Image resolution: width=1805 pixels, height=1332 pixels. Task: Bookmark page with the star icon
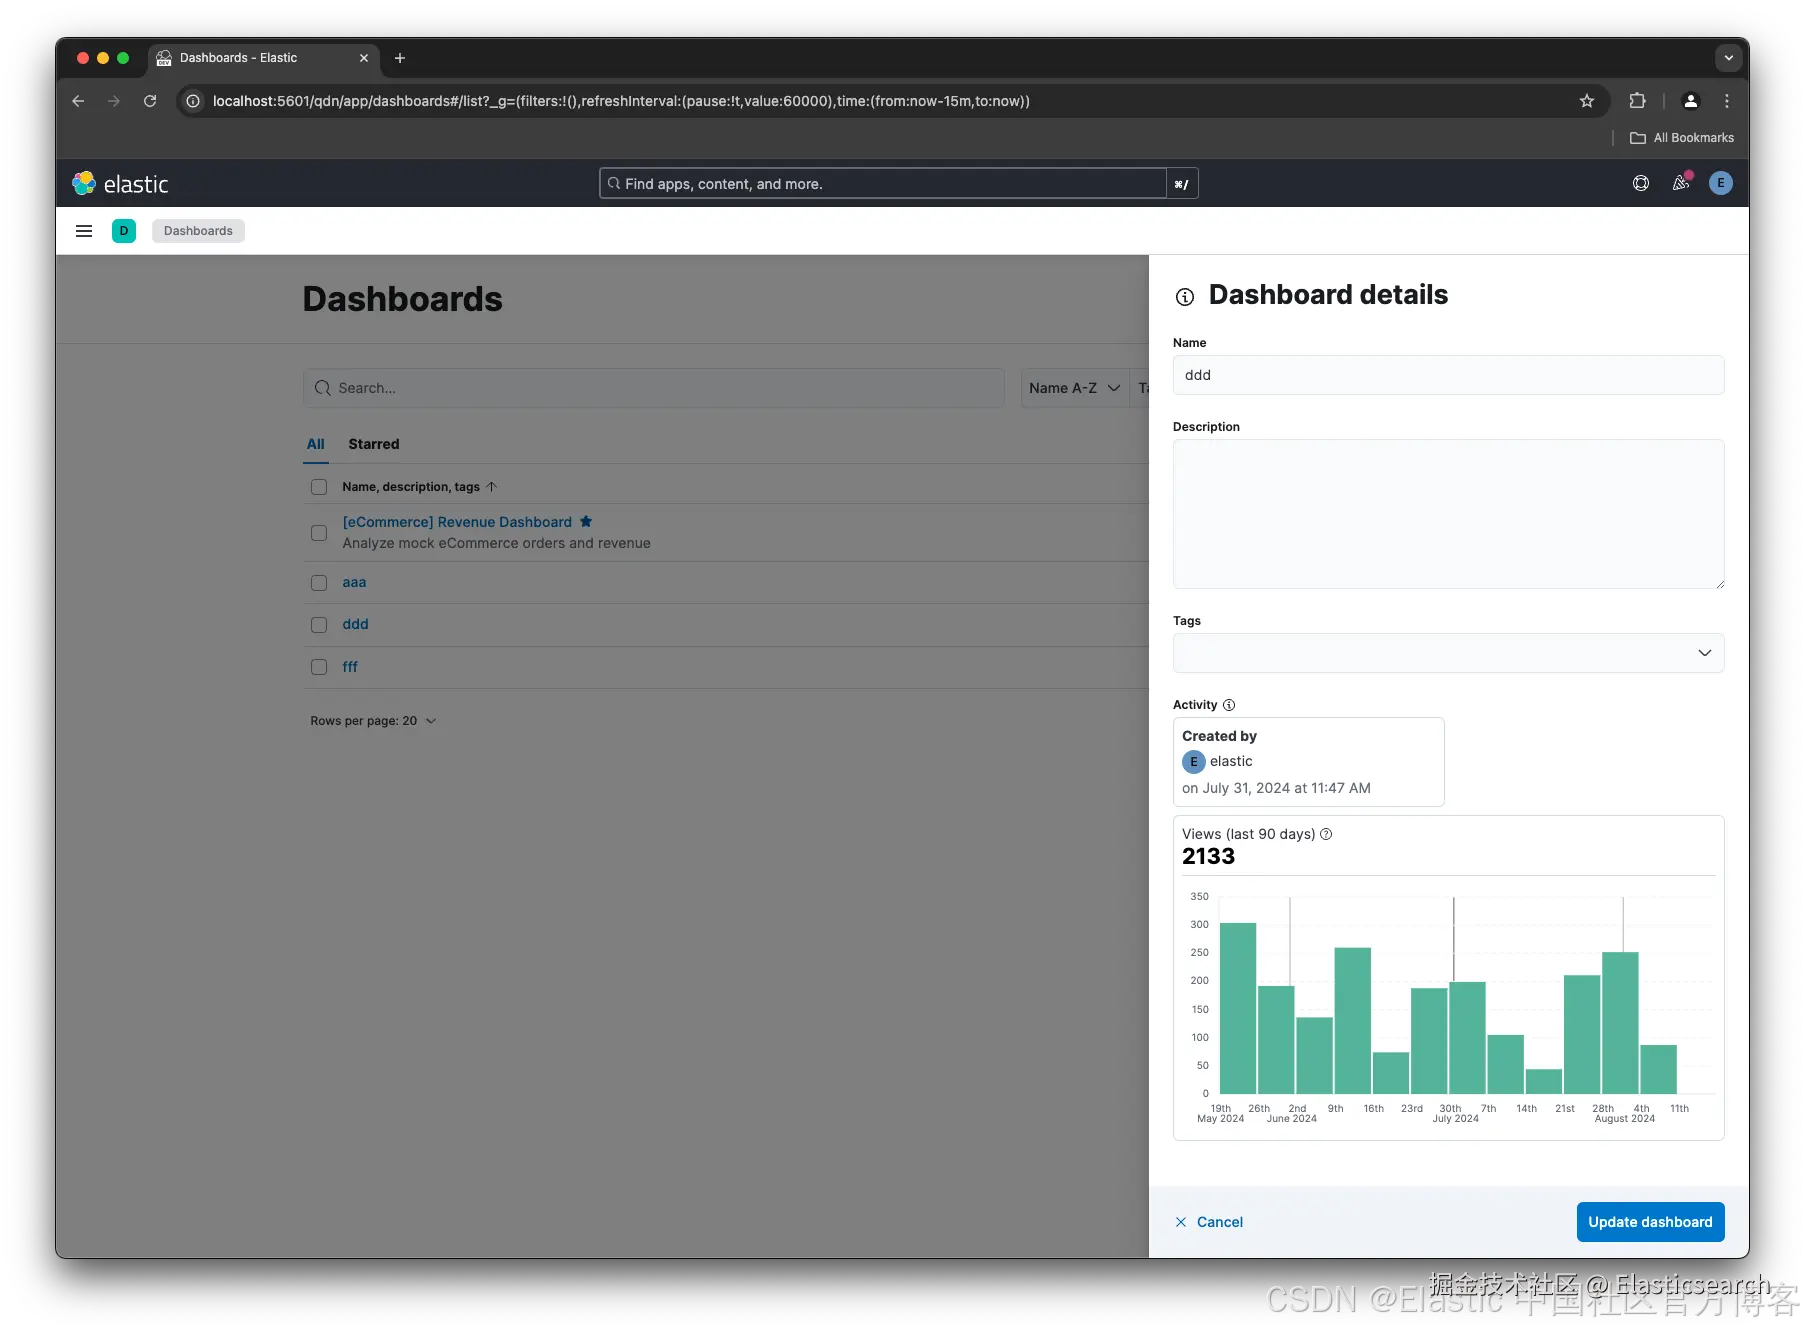(x=1587, y=101)
